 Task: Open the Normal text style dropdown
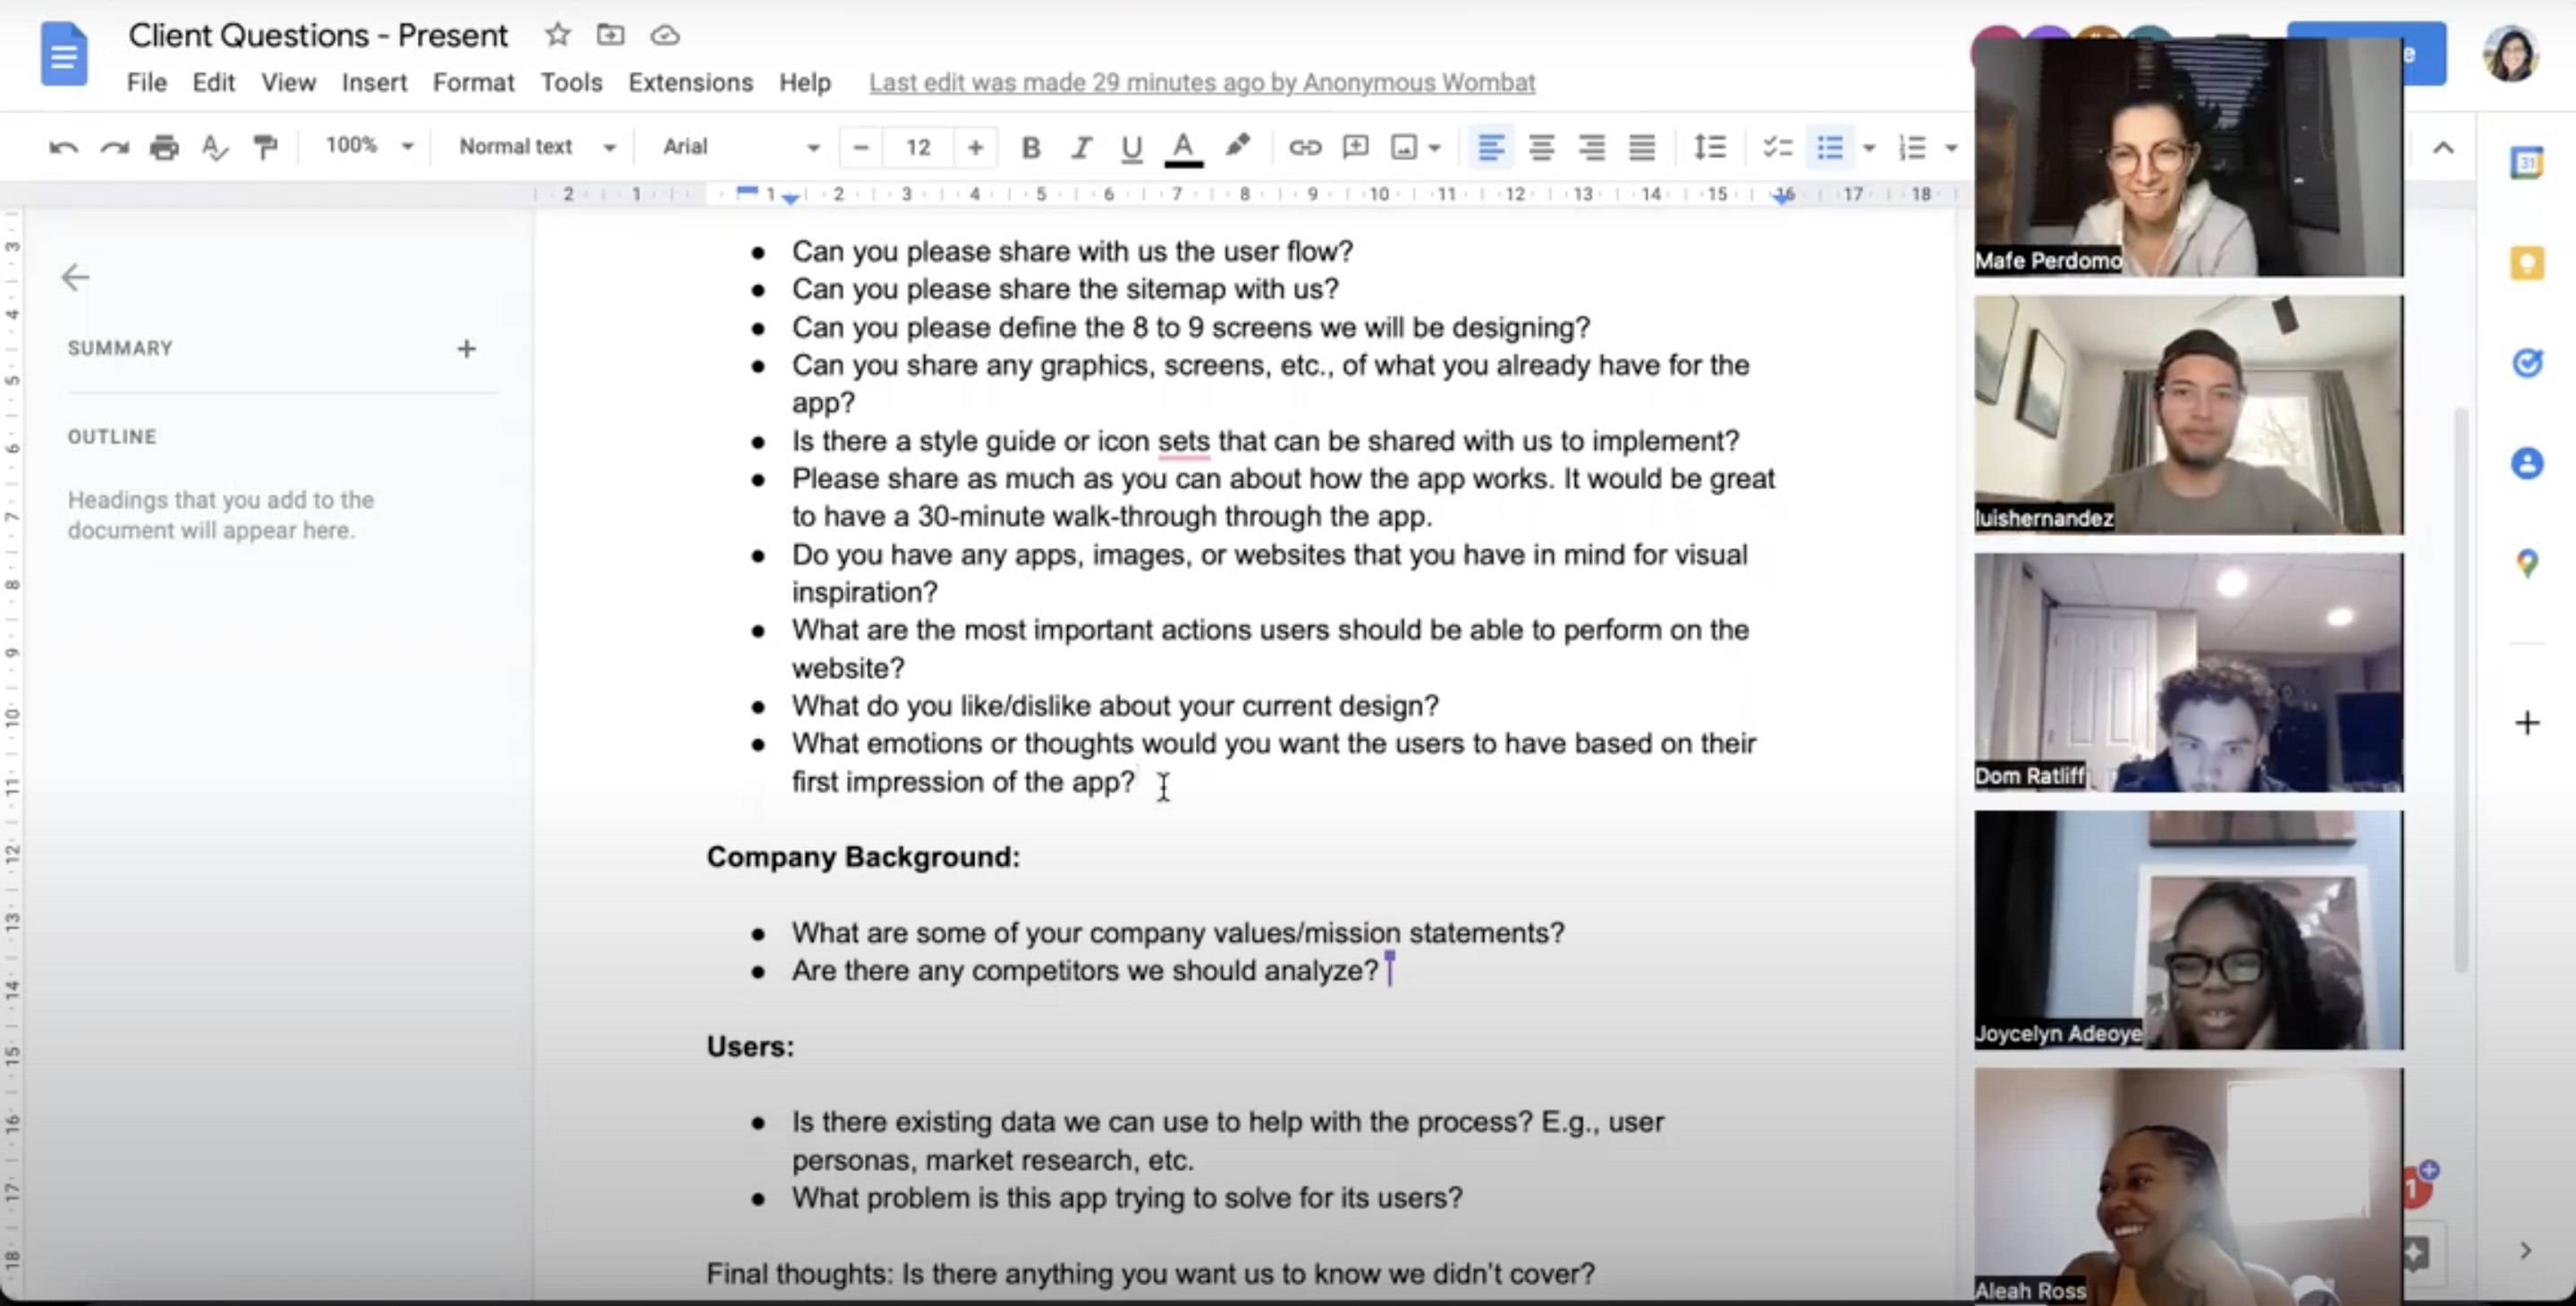[x=537, y=146]
